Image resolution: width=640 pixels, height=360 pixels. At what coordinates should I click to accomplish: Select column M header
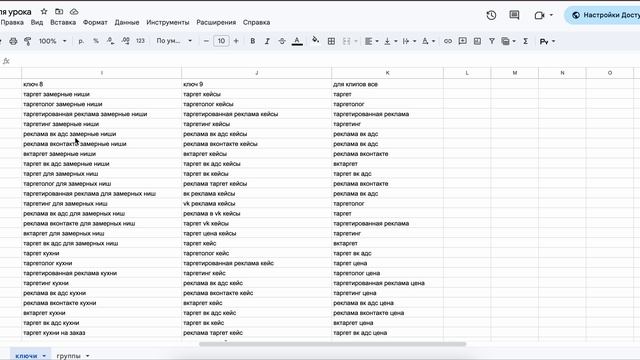pyautogui.click(x=515, y=73)
